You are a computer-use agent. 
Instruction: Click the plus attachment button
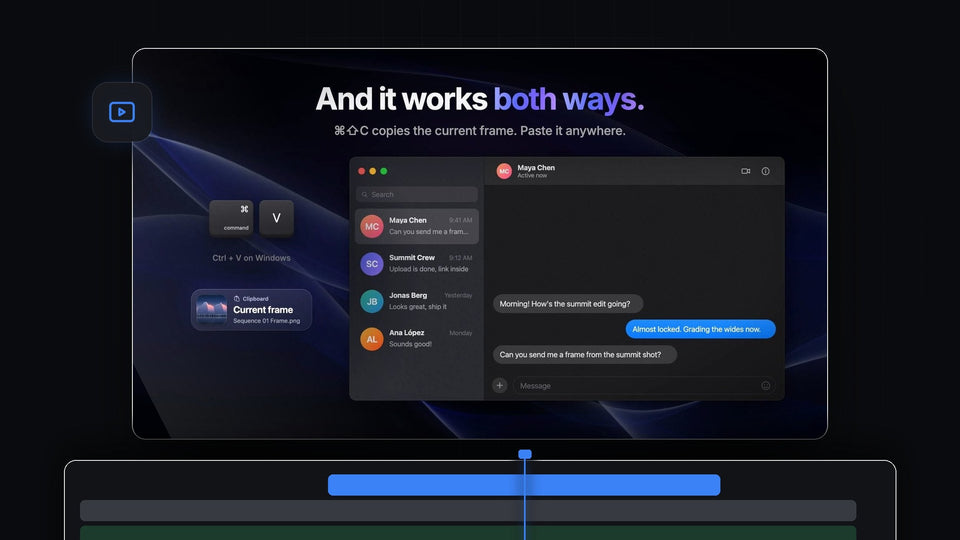pyautogui.click(x=500, y=385)
